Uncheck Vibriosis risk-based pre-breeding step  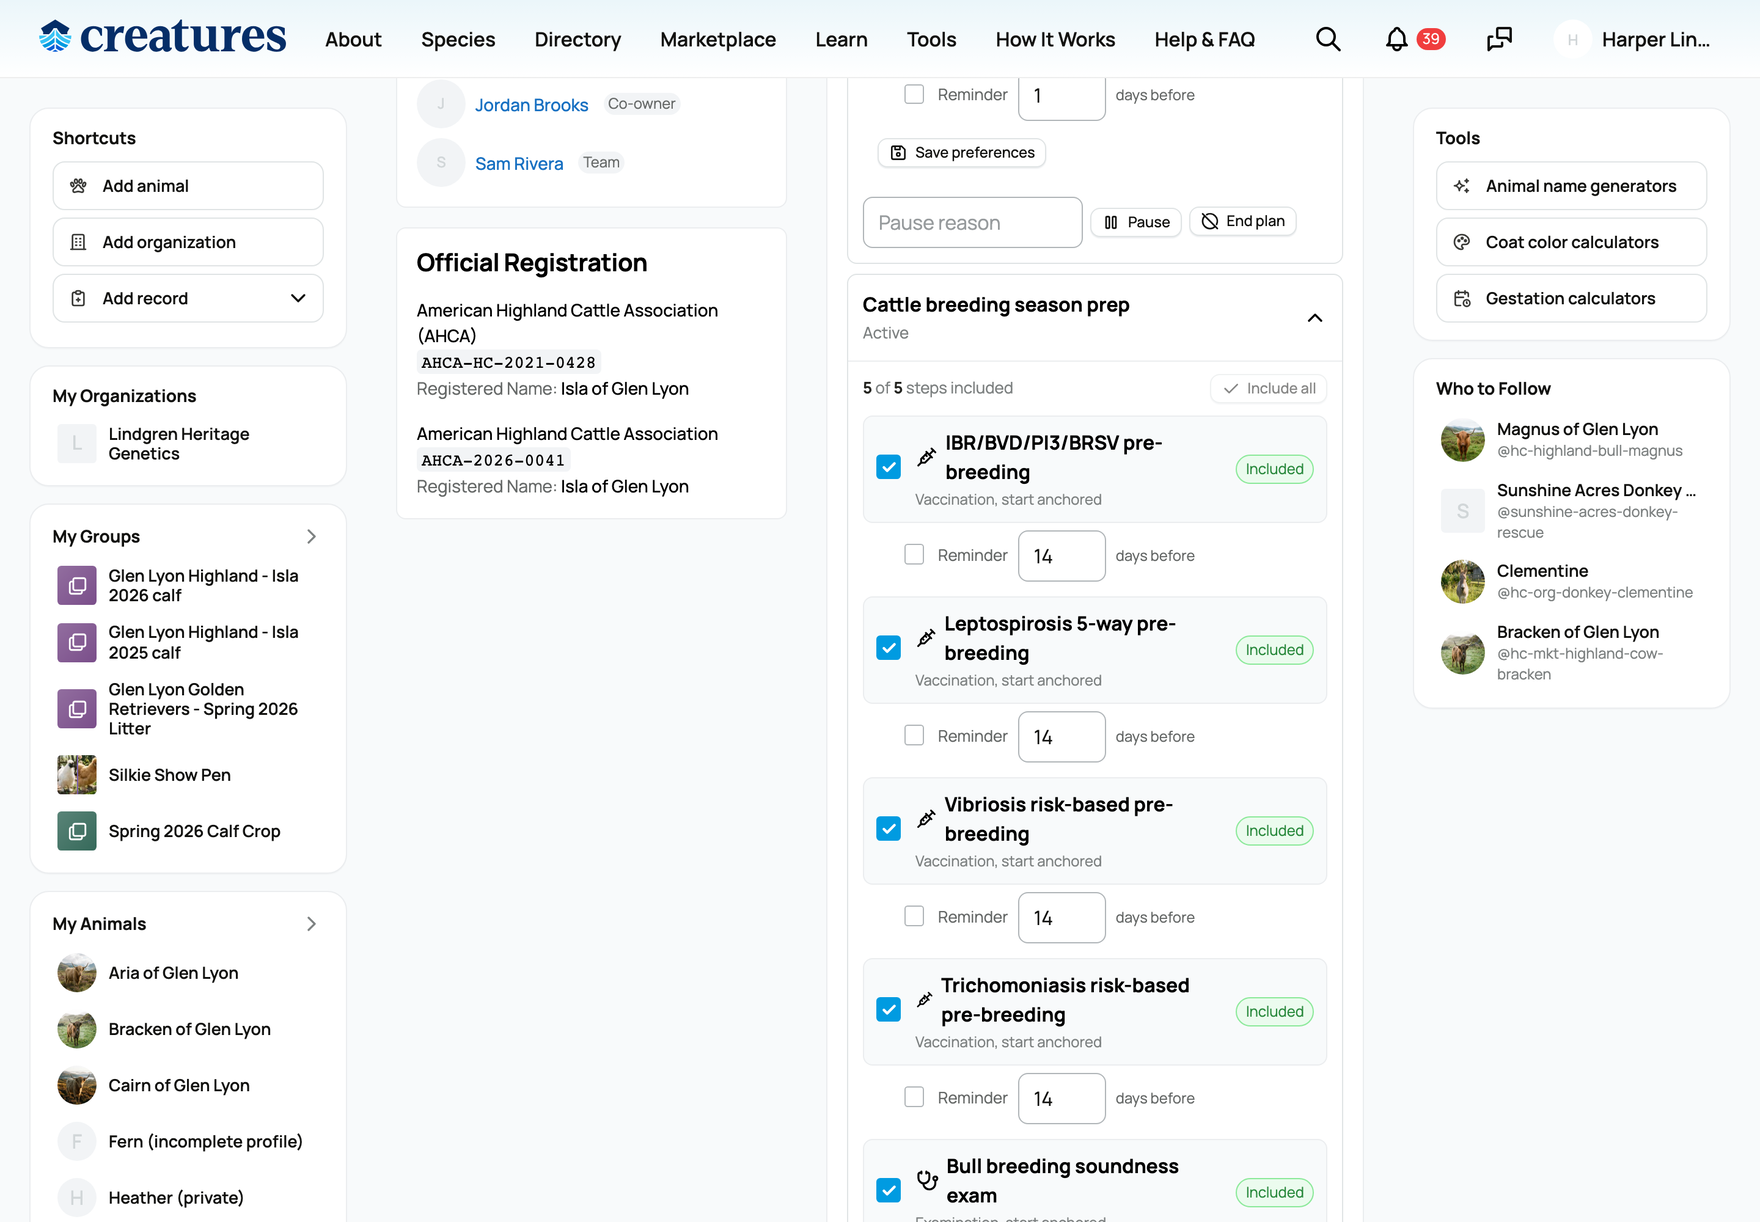pos(888,829)
